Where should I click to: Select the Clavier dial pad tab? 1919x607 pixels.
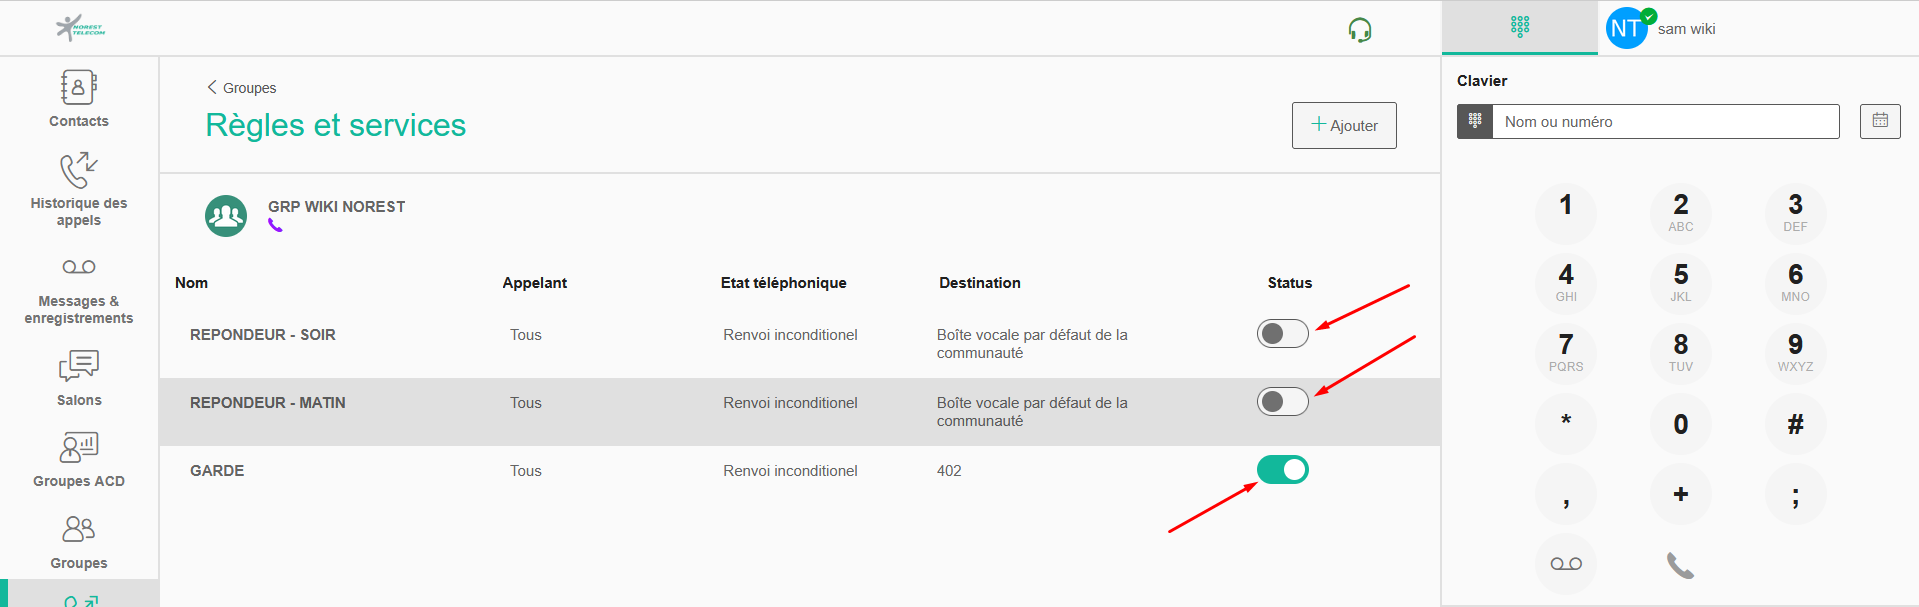1520,27
